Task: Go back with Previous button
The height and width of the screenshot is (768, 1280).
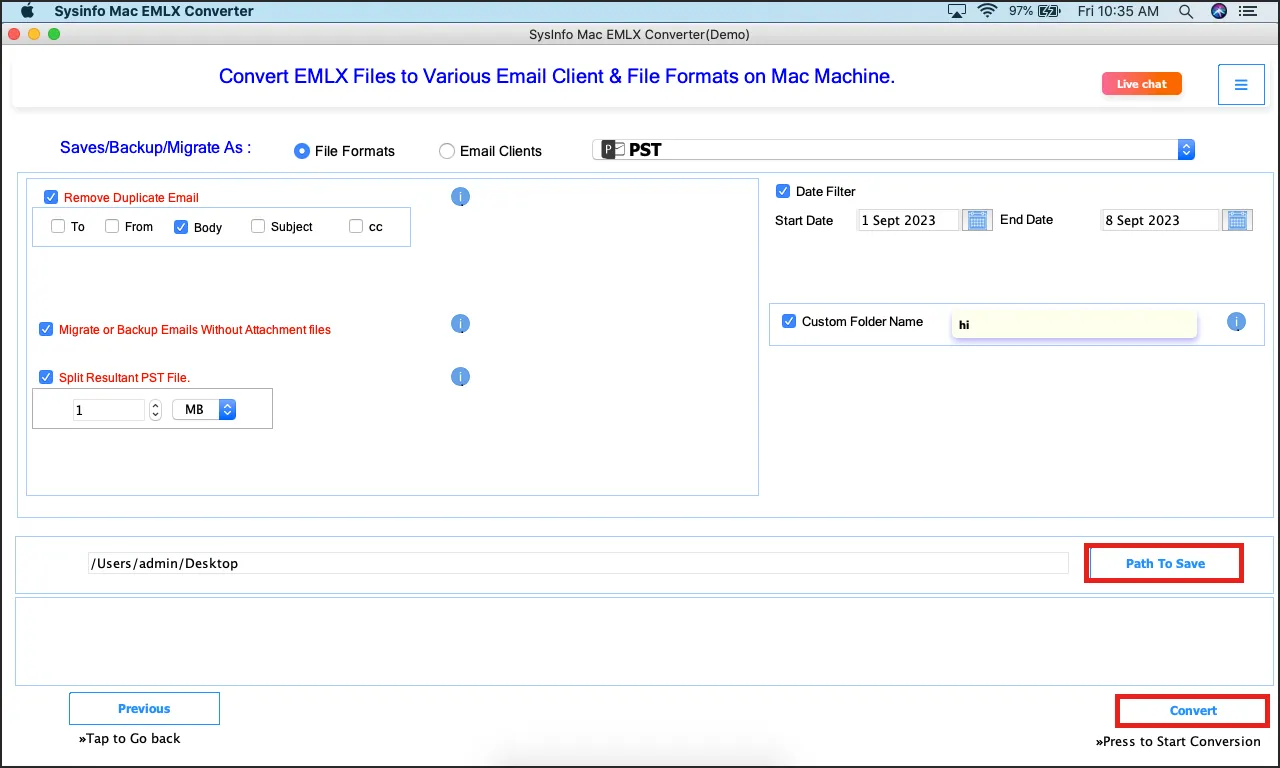Action: [x=144, y=709]
